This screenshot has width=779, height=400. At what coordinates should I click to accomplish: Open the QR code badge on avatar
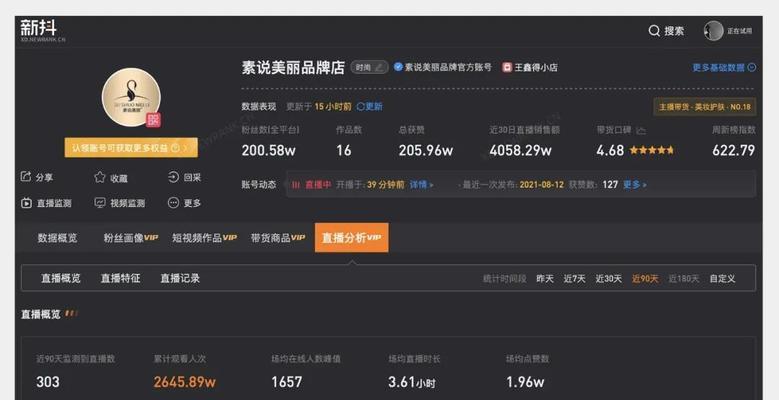[153, 120]
